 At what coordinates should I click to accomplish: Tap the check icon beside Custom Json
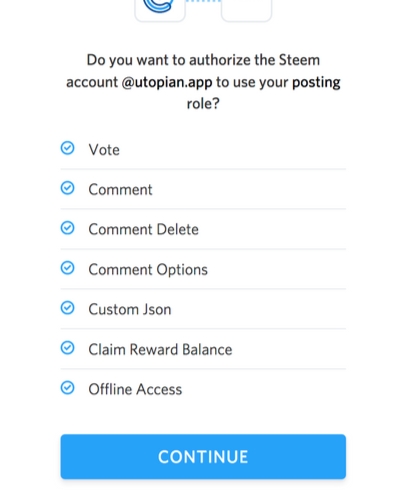[x=67, y=308]
